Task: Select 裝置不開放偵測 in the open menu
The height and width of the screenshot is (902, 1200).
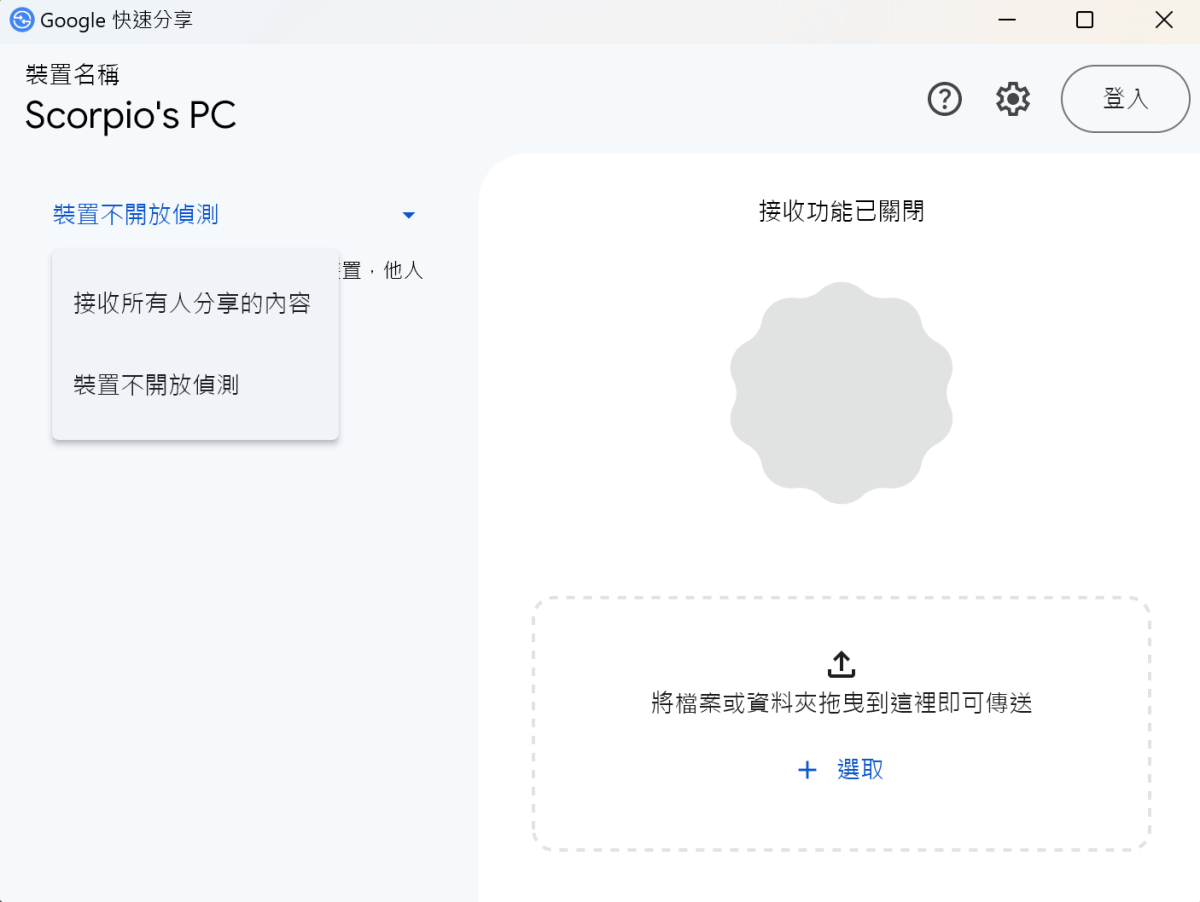Action: pyautogui.click(x=156, y=385)
